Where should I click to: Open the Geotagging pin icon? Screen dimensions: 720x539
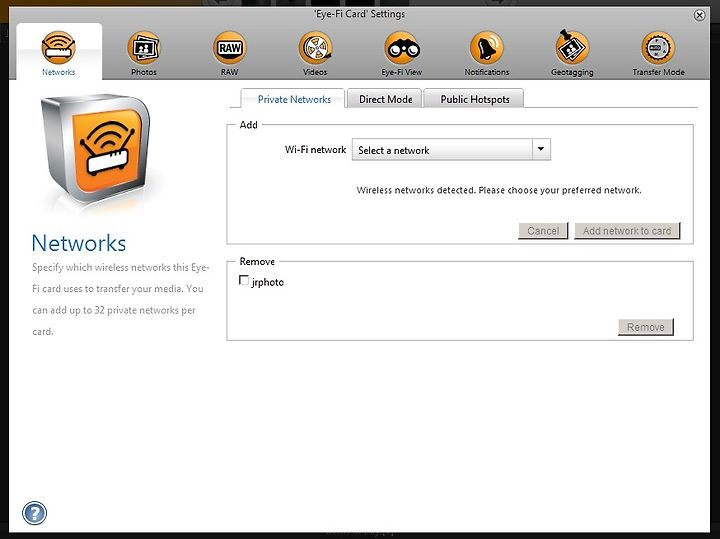pos(572,48)
